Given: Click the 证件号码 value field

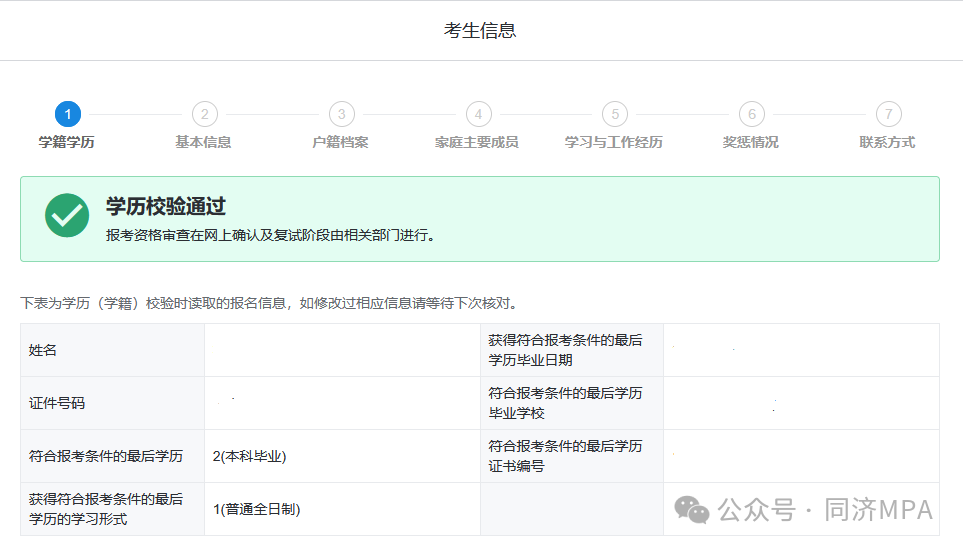Looking at the screenshot, I should click(342, 403).
